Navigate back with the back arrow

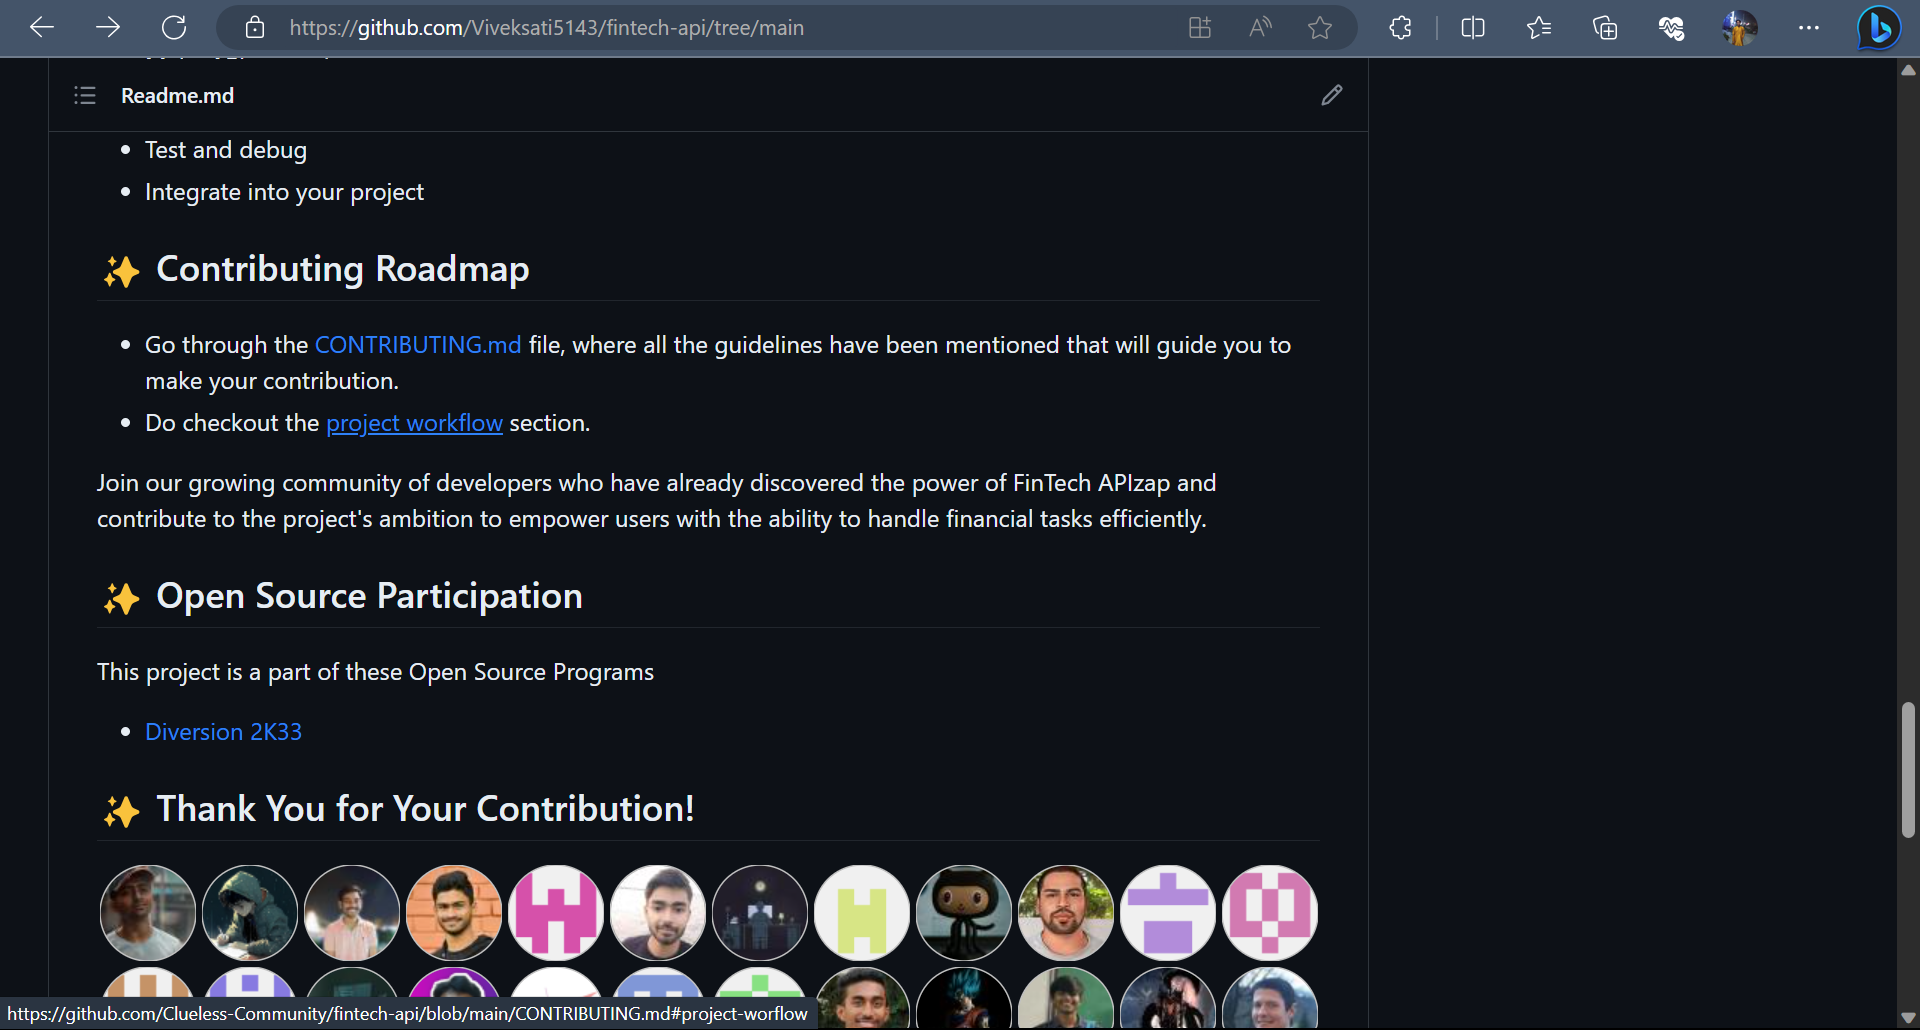point(41,27)
